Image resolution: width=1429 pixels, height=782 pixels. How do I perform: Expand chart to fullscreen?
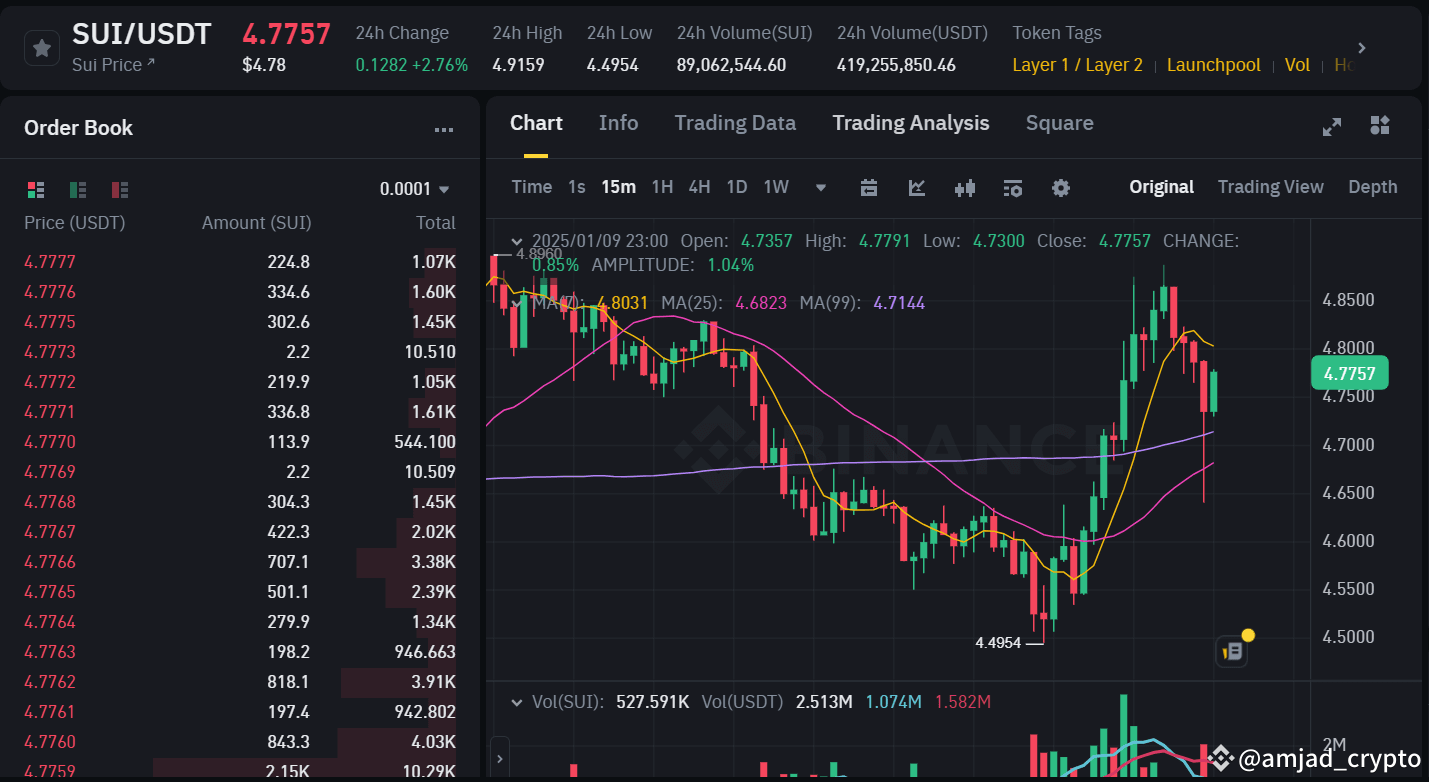[x=1332, y=126]
